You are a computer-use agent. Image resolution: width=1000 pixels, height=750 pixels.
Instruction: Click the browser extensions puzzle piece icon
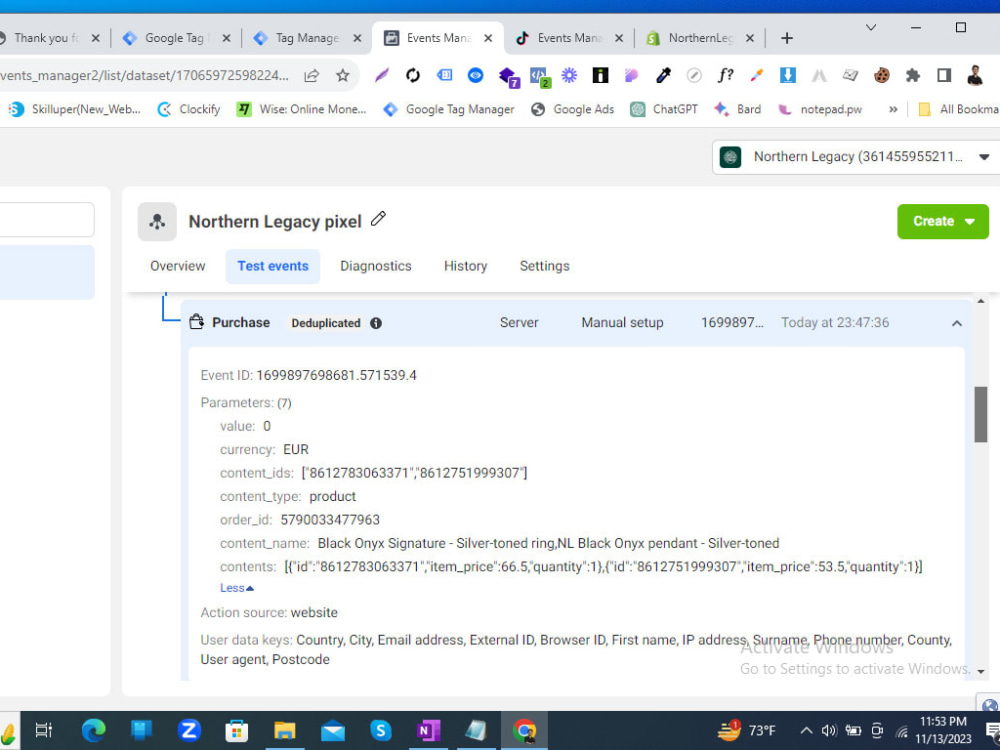pos(914,75)
